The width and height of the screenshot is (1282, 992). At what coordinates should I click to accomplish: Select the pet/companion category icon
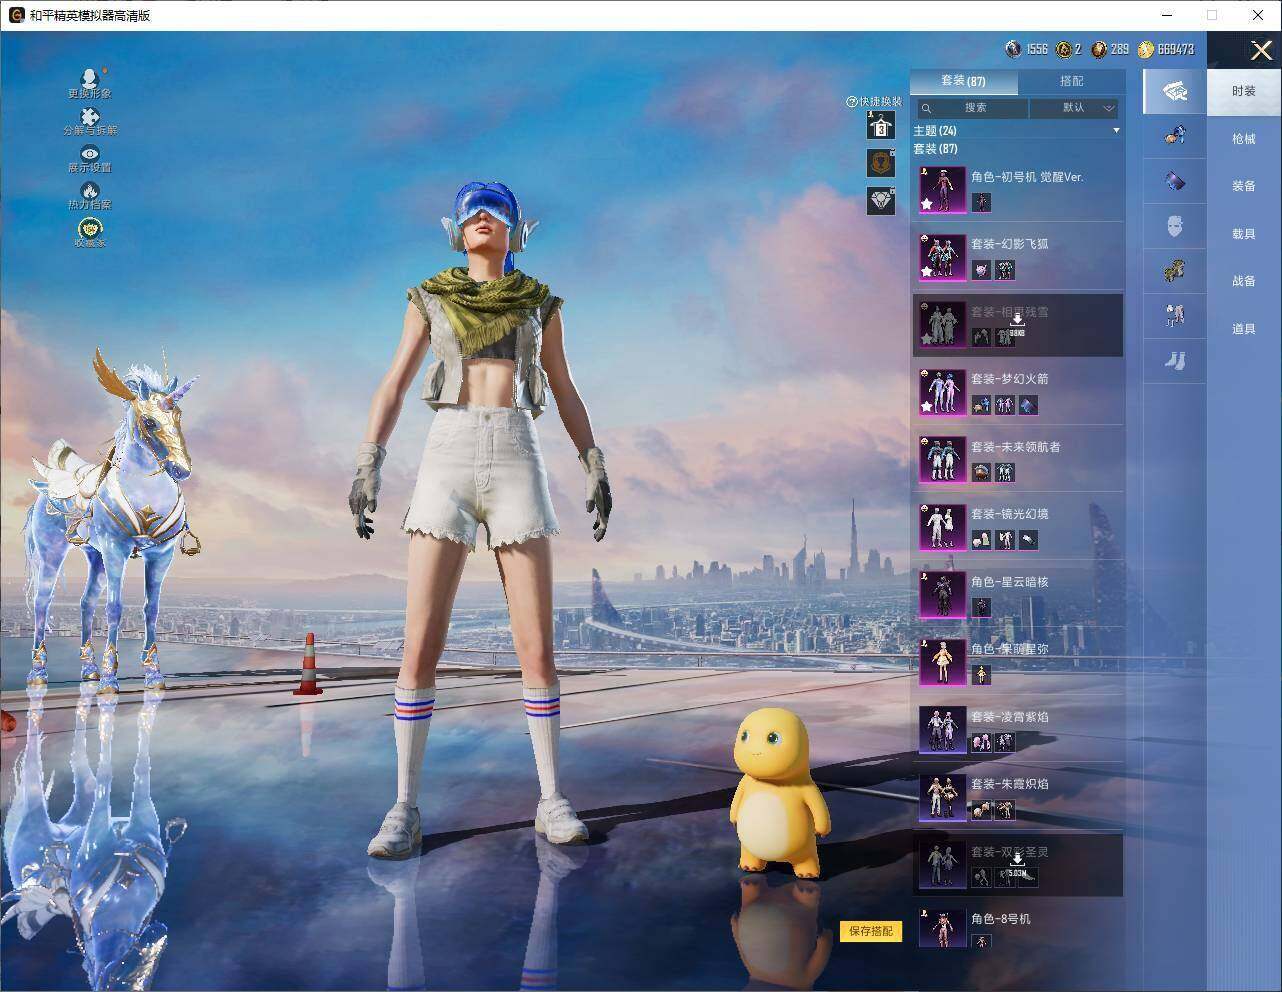click(x=1175, y=135)
